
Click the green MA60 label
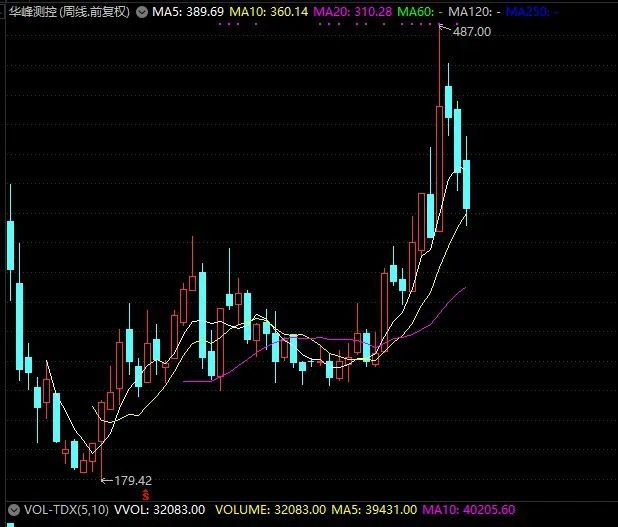click(x=420, y=12)
